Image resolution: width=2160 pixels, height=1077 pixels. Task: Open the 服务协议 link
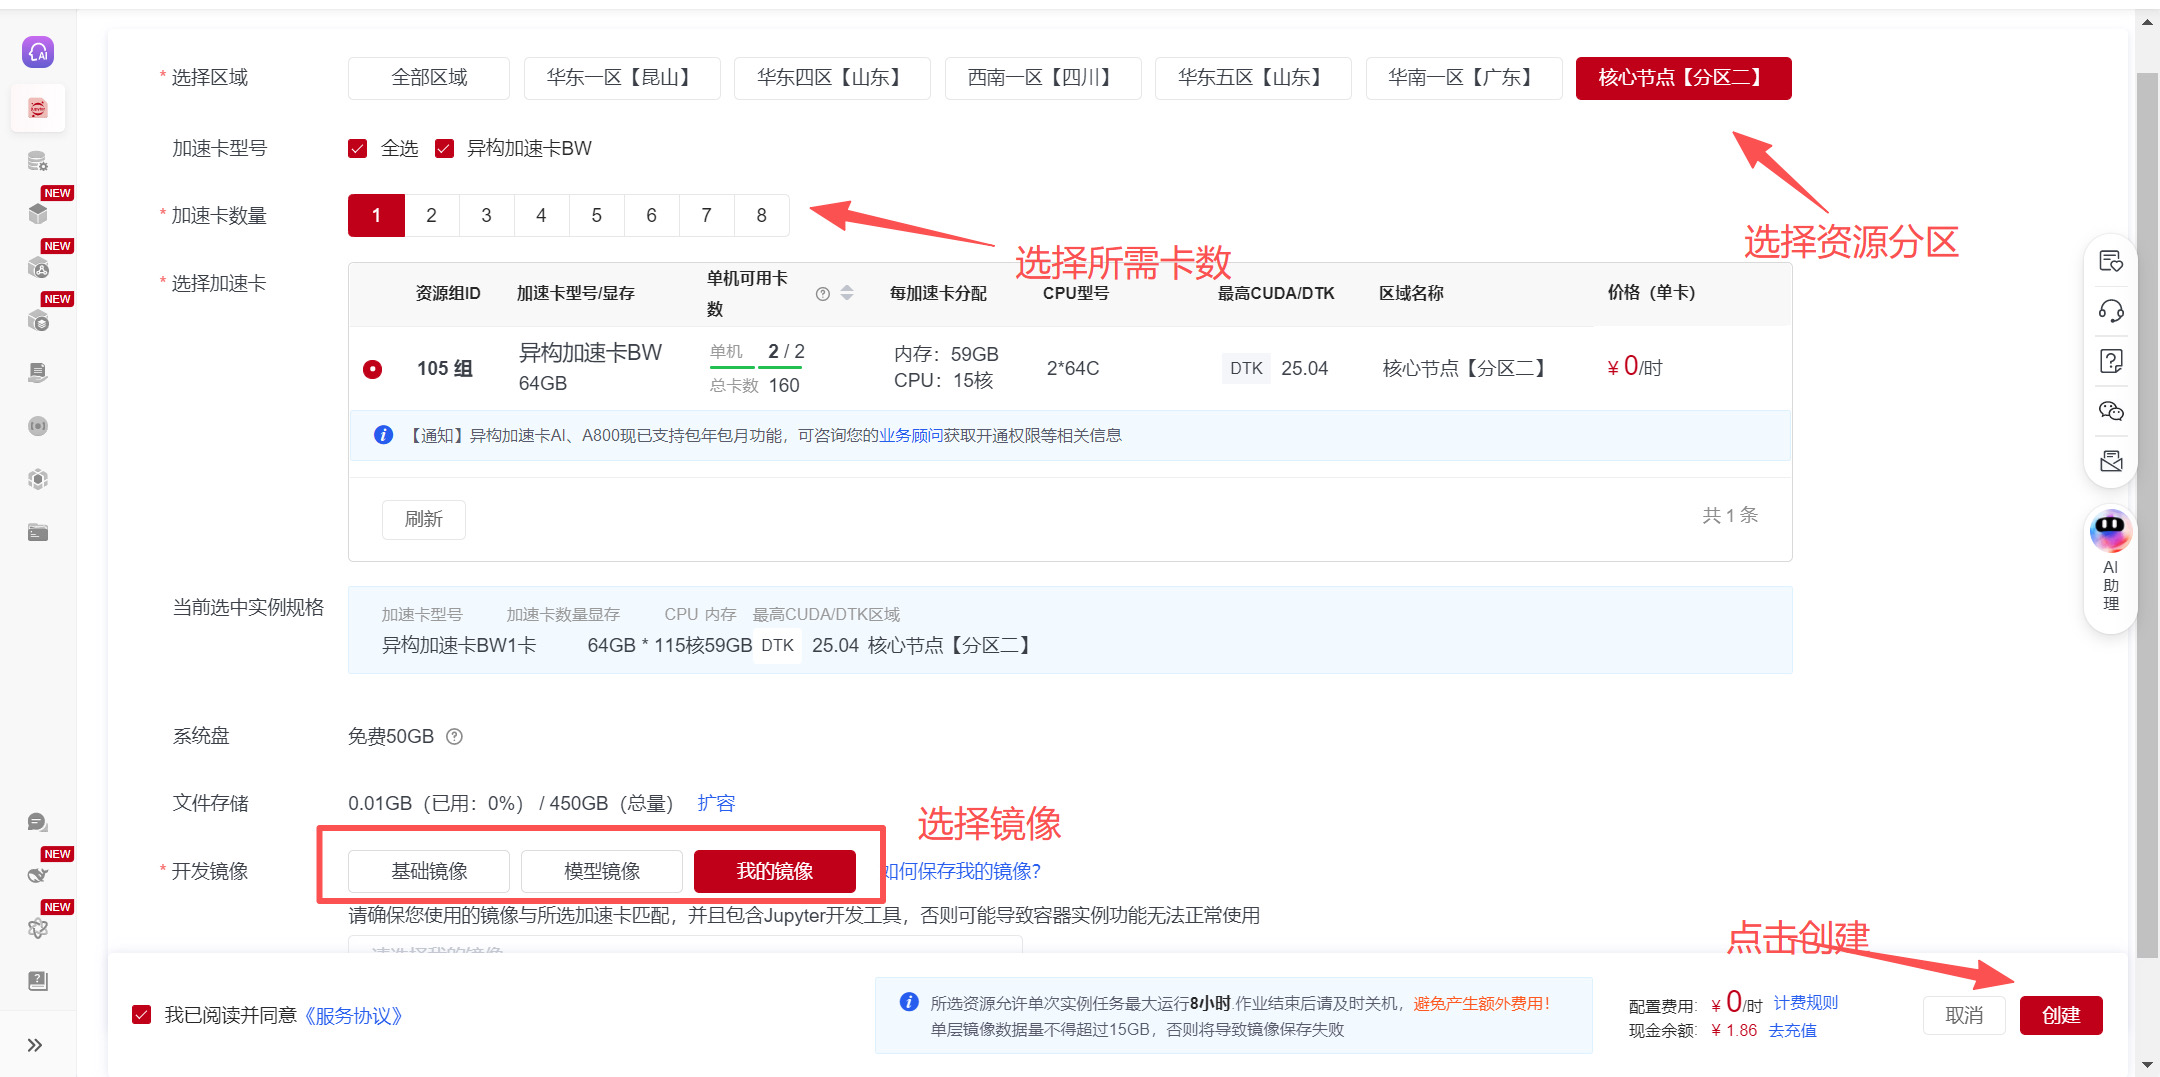pos(354,1016)
